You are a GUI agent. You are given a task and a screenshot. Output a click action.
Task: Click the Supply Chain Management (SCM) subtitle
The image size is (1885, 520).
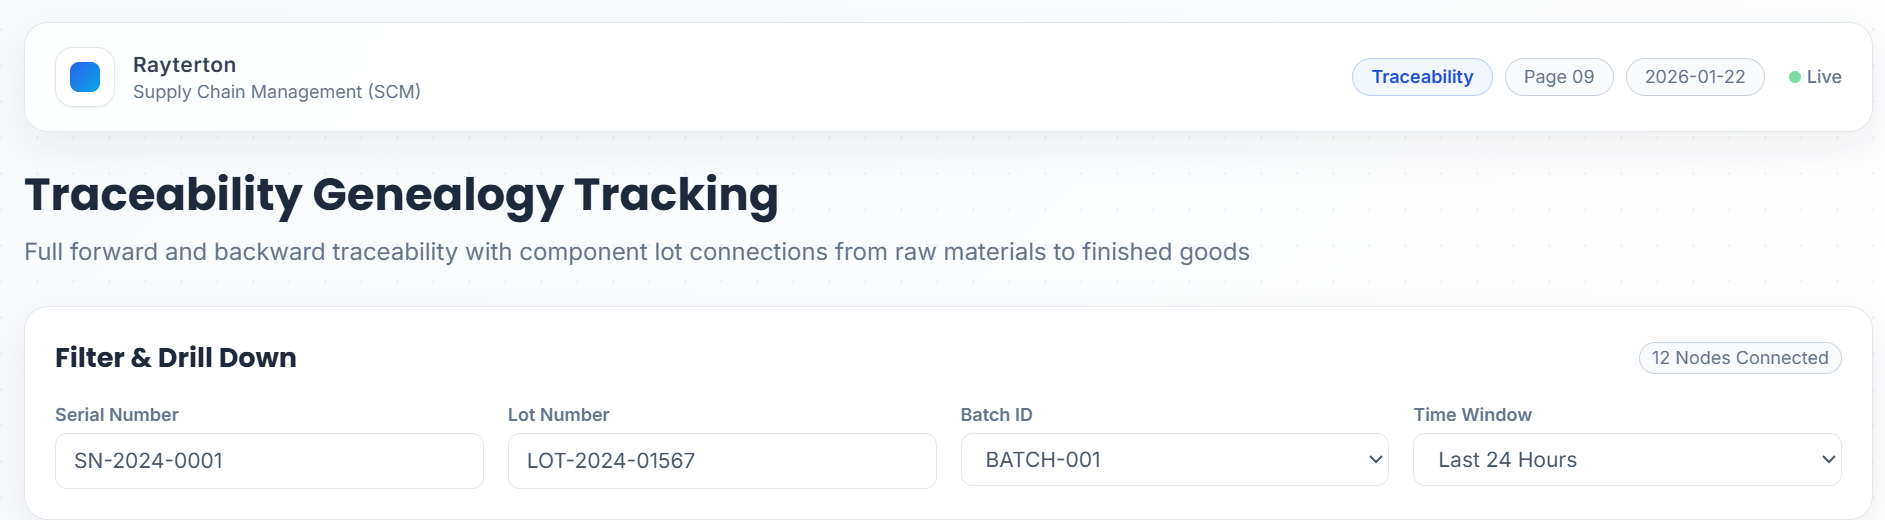[x=276, y=92]
